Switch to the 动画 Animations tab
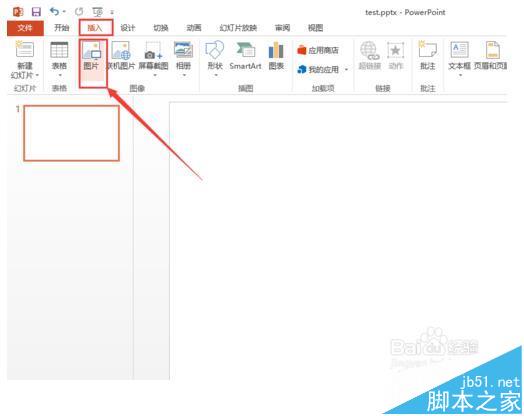The width and height of the screenshot is (524, 416). (194, 28)
